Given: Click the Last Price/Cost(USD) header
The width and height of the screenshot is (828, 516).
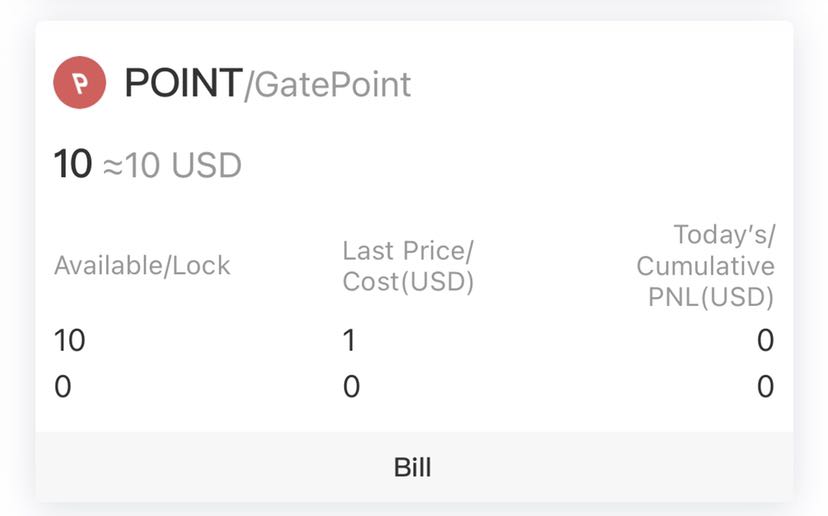Looking at the screenshot, I should 408,266.
